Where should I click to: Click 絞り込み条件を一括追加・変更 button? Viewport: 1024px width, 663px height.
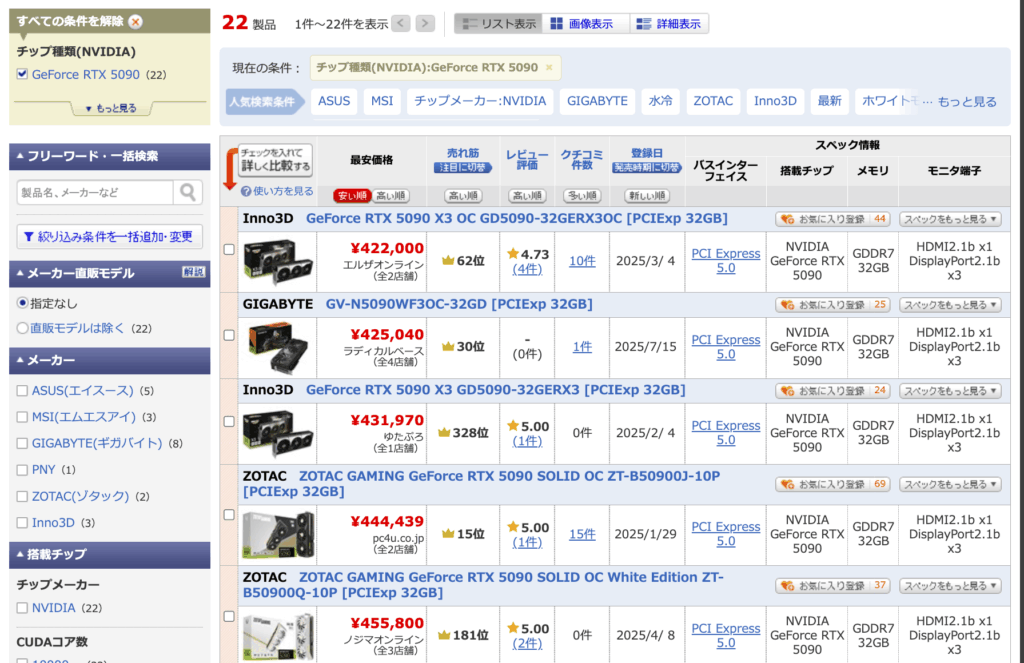point(110,237)
